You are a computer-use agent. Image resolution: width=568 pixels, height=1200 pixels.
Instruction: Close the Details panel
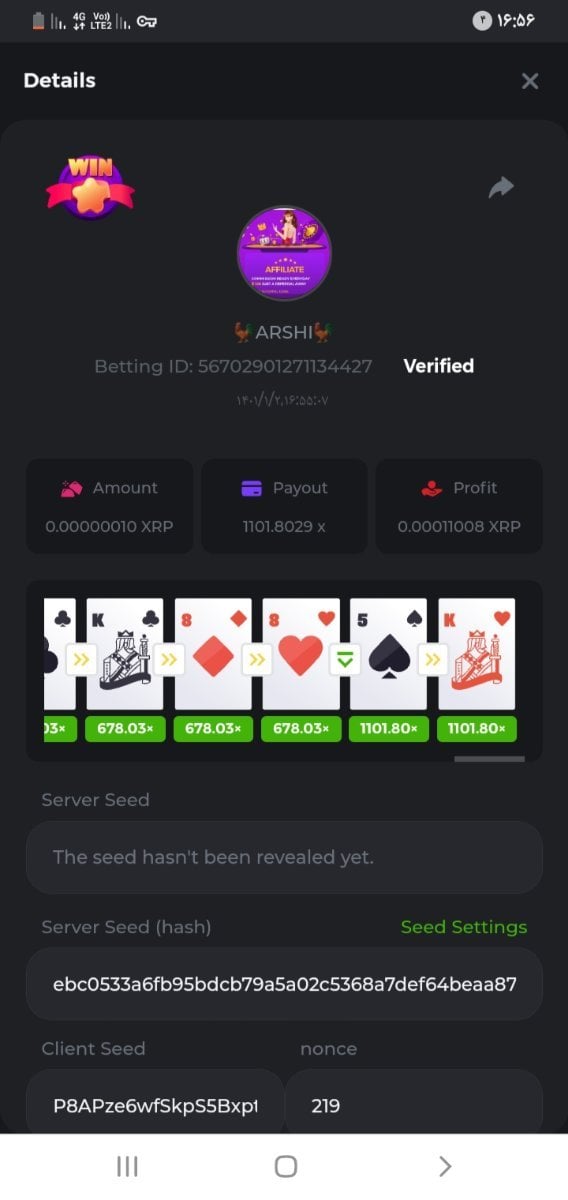530,81
